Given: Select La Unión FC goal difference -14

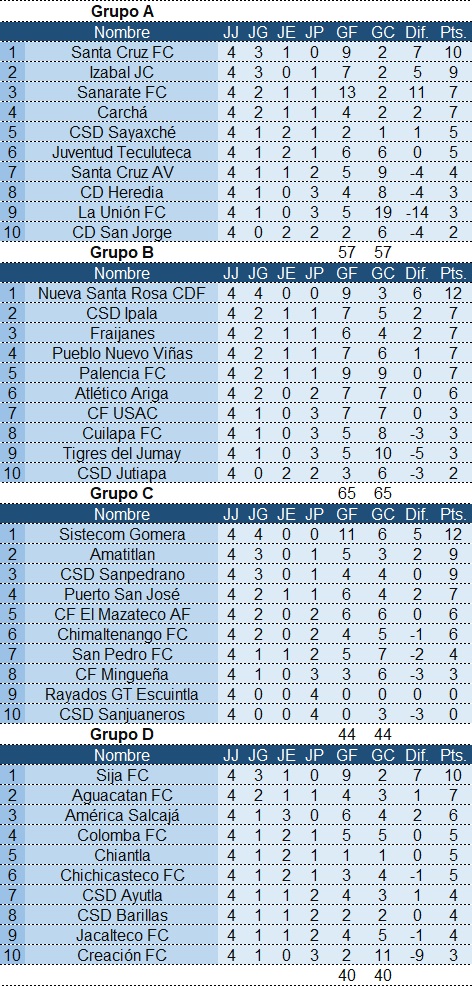Looking at the screenshot, I should [x=417, y=213].
